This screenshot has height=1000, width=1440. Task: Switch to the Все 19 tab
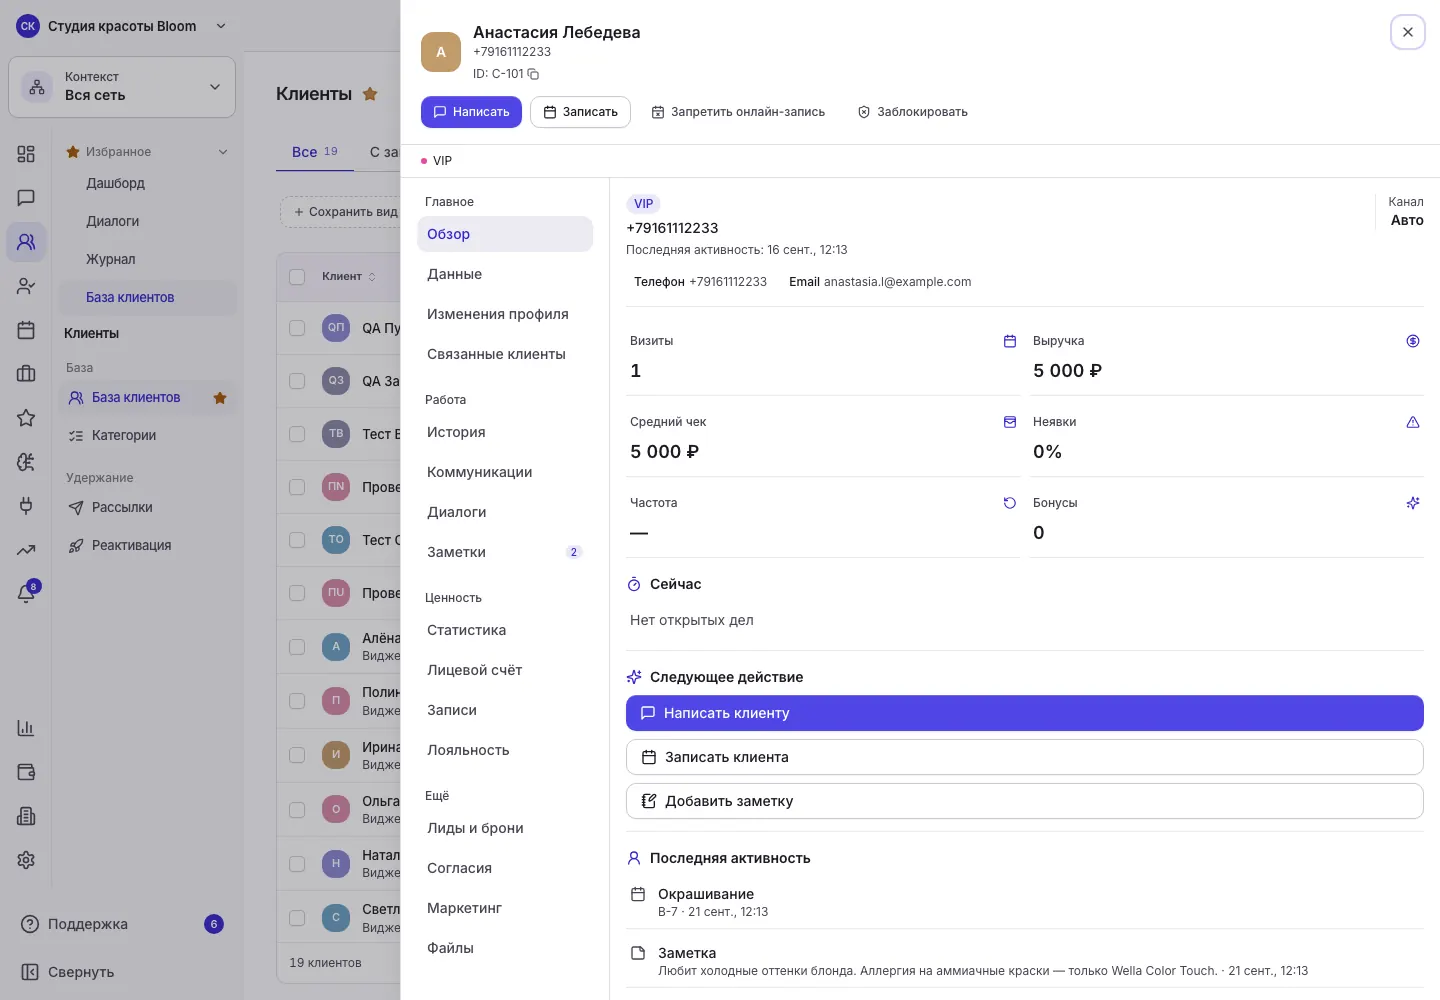tap(315, 152)
